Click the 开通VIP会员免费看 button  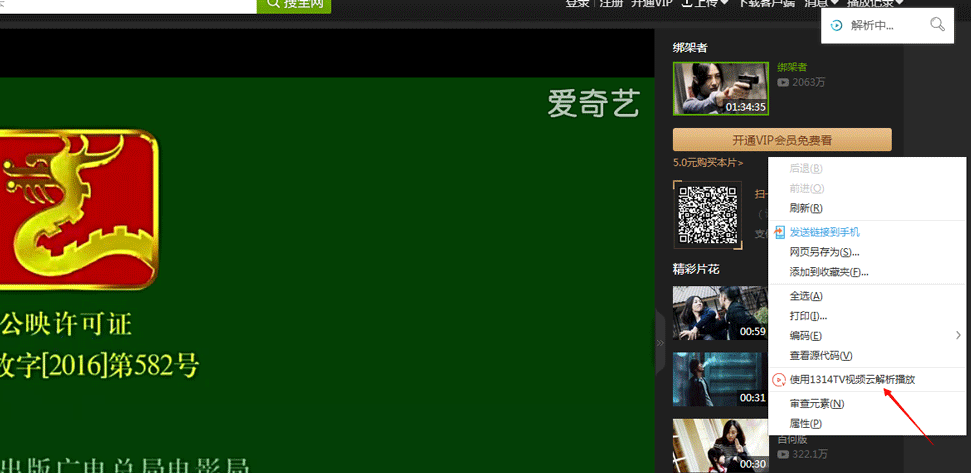pos(782,140)
